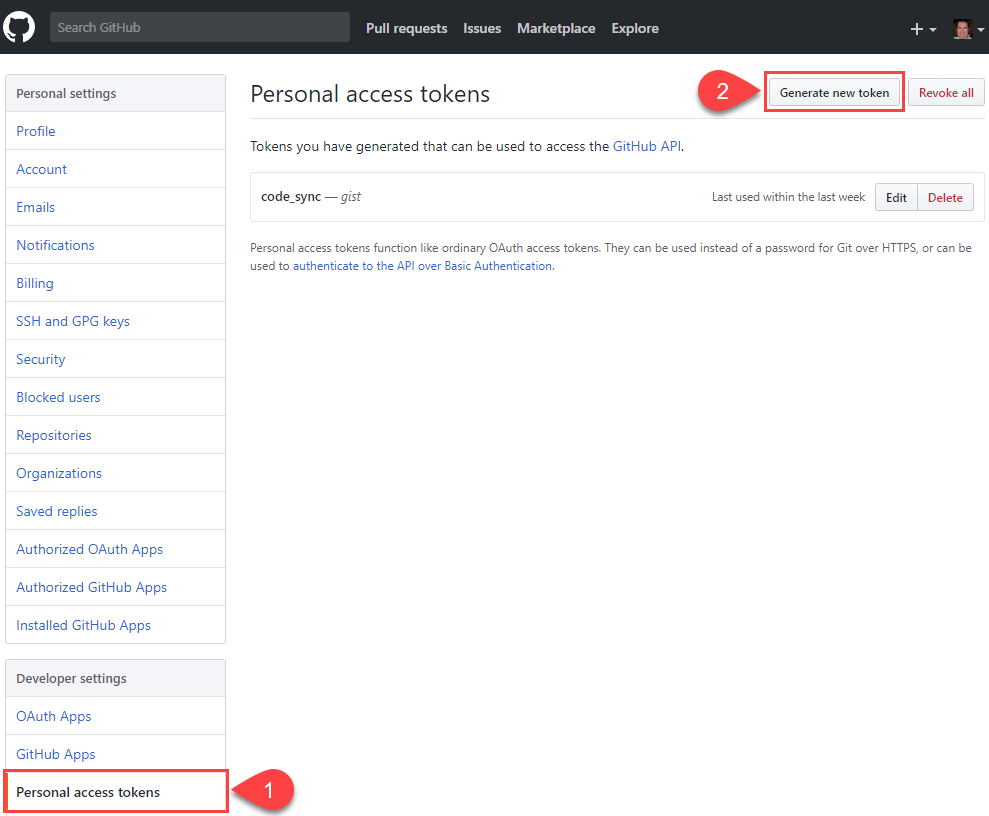Open the plus create-new dropdown
This screenshot has width=989, height=816.
(x=923, y=29)
